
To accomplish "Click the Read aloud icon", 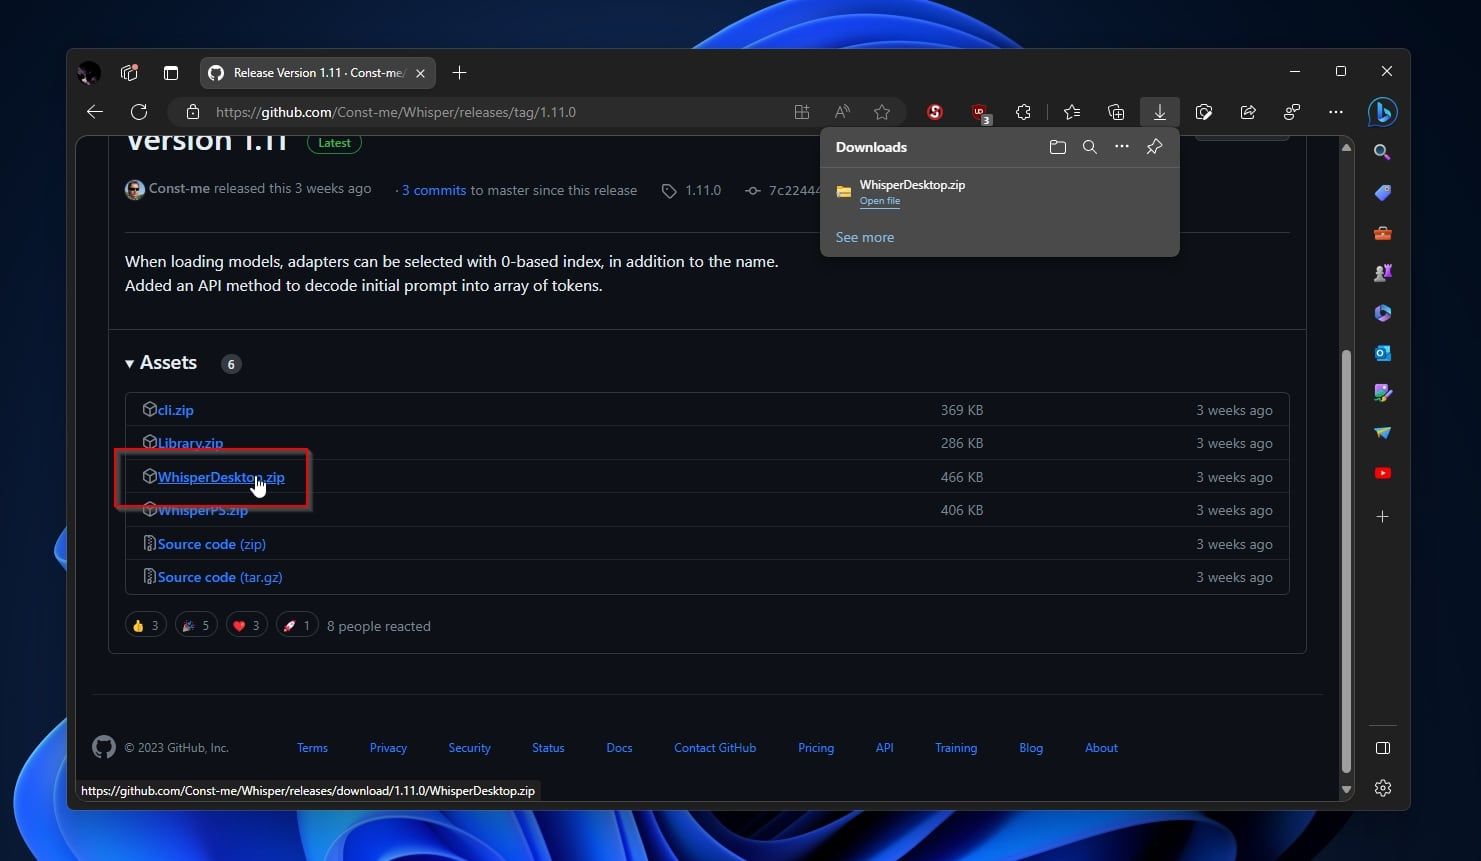I will pyautogui.click(x=842, y=112).
